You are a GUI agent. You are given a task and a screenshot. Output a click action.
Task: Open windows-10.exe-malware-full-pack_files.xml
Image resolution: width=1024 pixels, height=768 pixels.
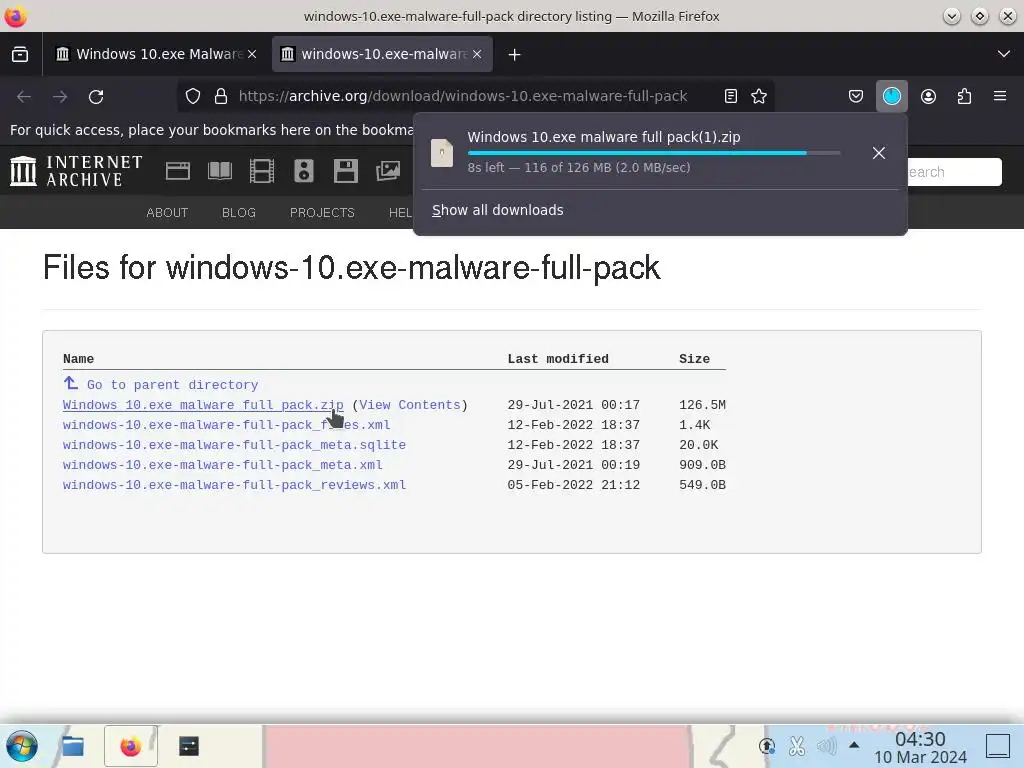tap(227, 425)
